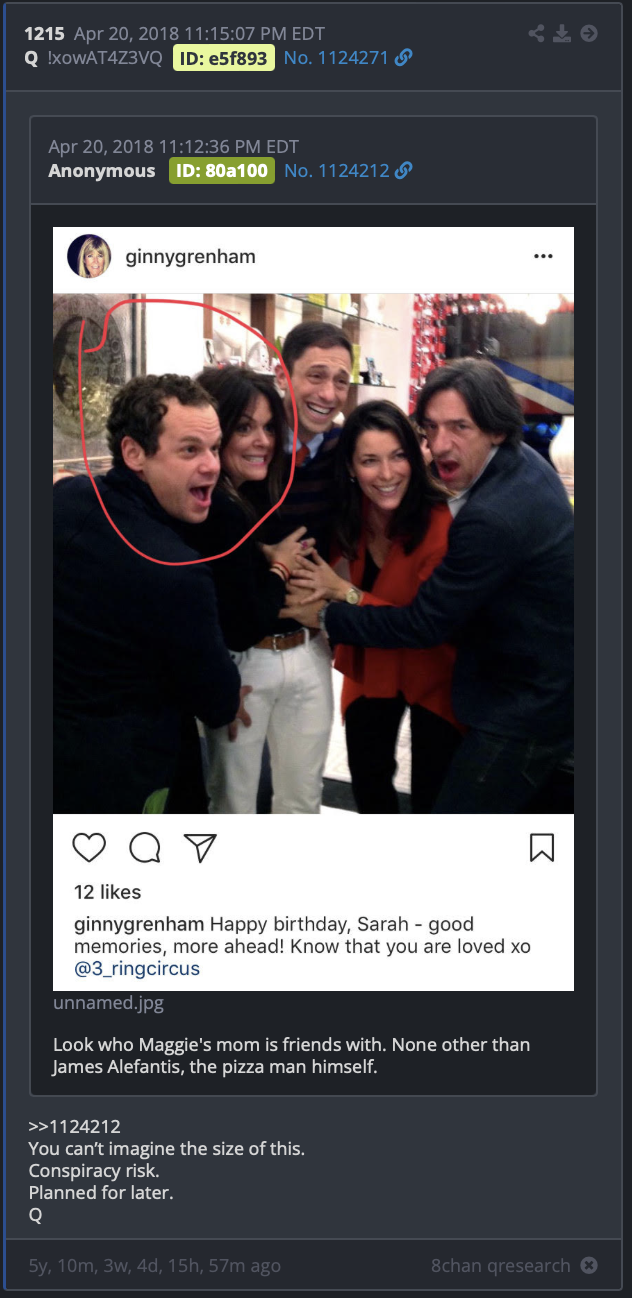Click the ginnygrenham profile avatar
The image size is (632, 1298).
tap(88, 257)
